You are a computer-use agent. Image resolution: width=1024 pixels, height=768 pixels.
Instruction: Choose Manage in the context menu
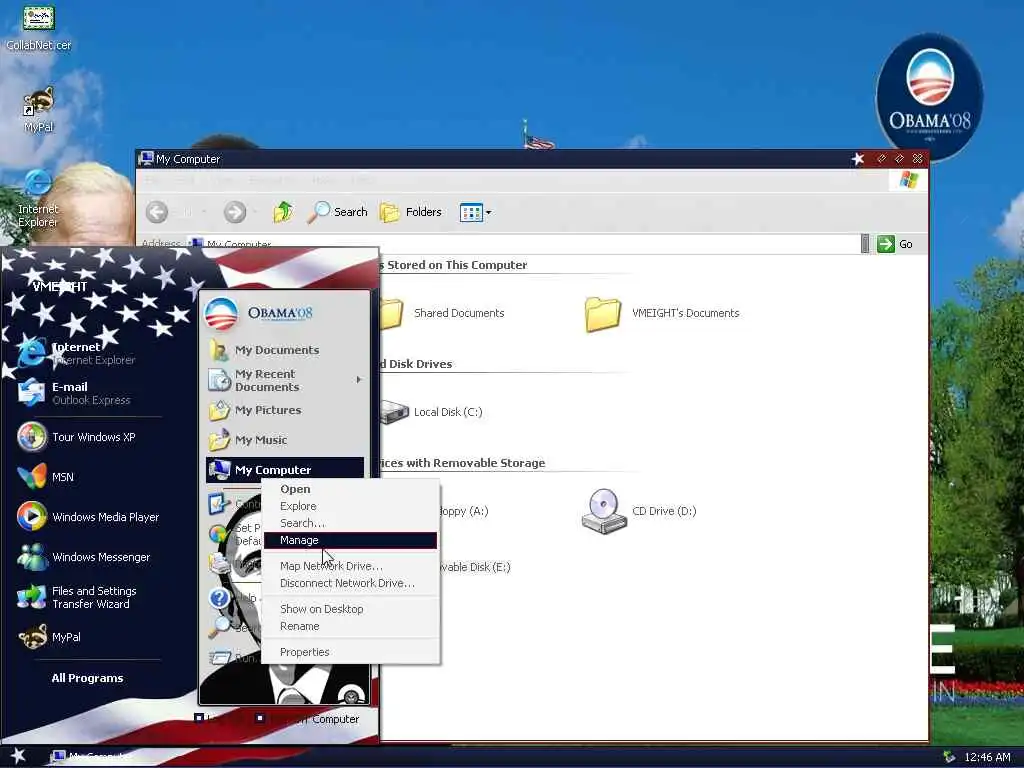(350, 540)
